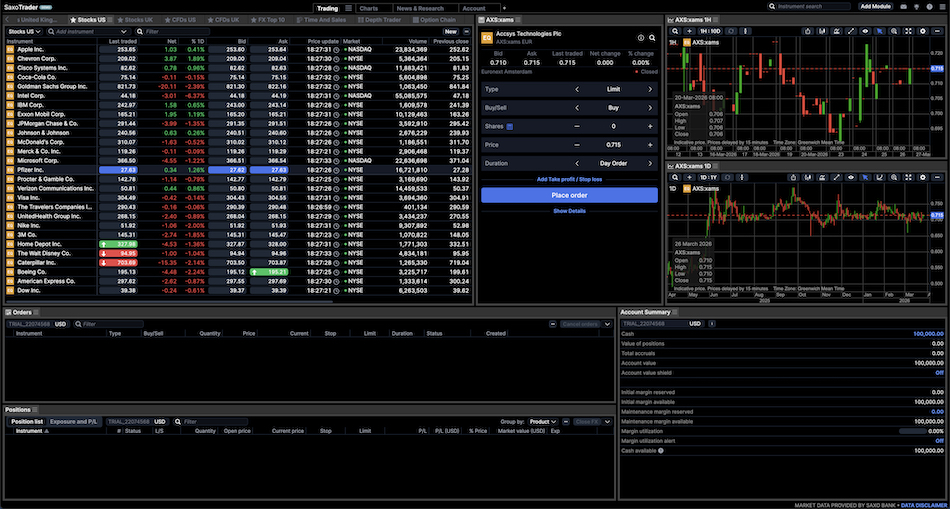Click the zoom search icon in the 1D chart

coord(675,177)
